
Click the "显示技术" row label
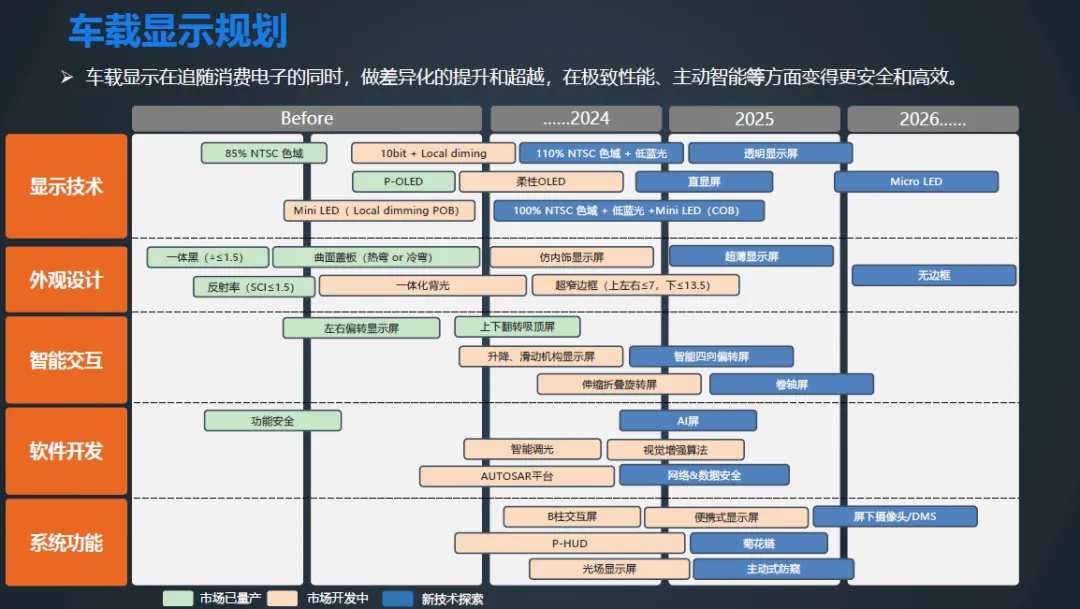coord(66,187)
